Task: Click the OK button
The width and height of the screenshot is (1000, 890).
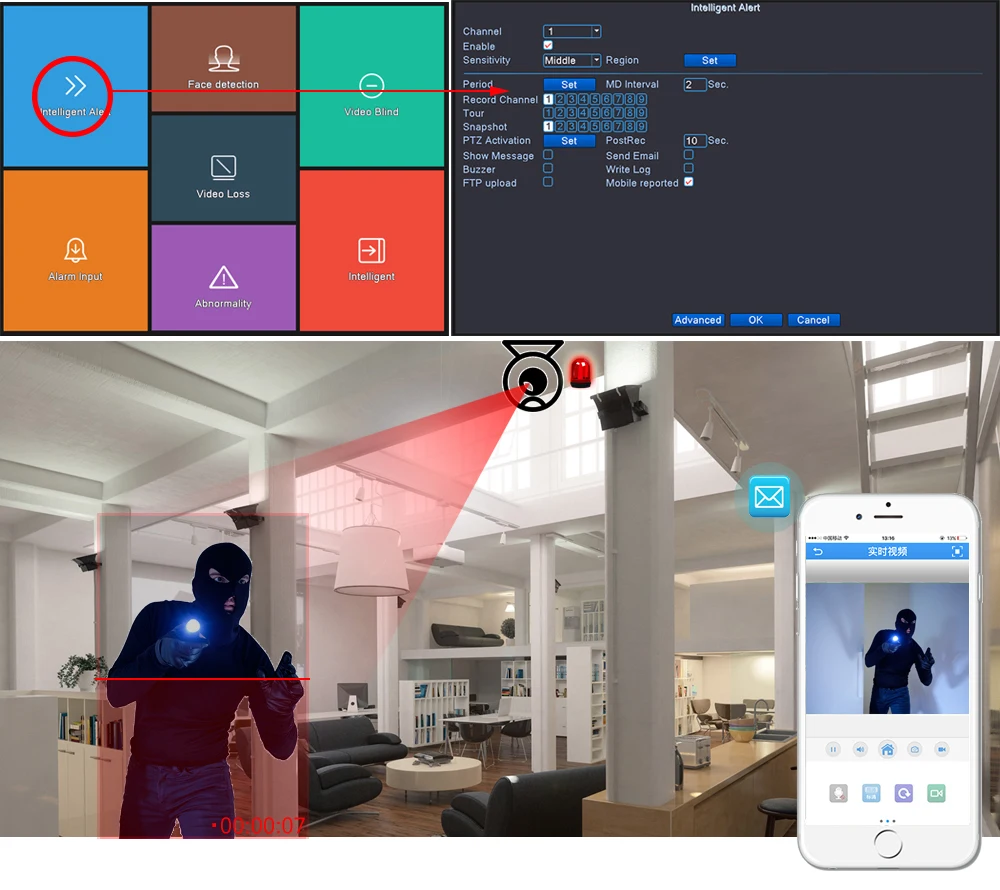Action: tap(756, 319)
